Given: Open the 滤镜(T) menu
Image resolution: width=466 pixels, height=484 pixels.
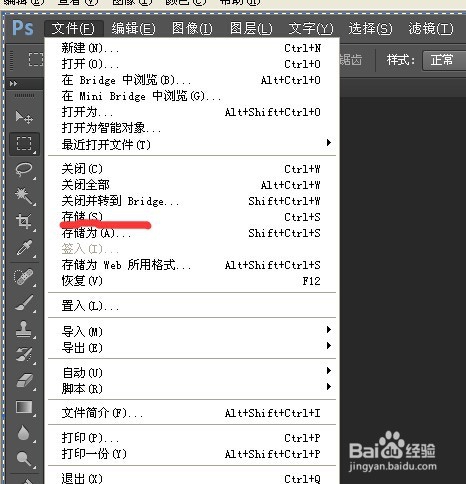Looking at the screenshot, I should point(431,28).
